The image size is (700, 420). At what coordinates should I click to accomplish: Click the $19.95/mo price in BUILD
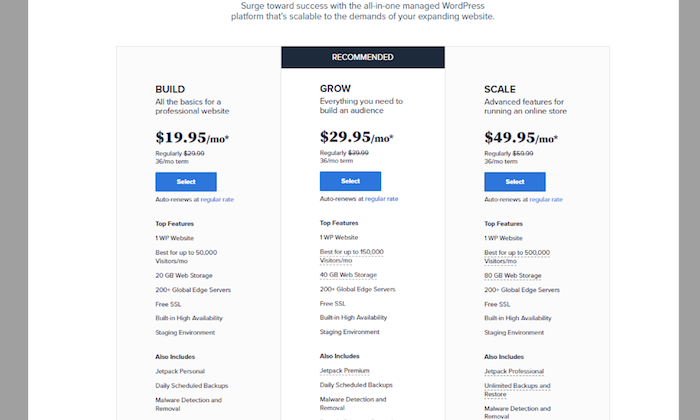pos(192,137)
